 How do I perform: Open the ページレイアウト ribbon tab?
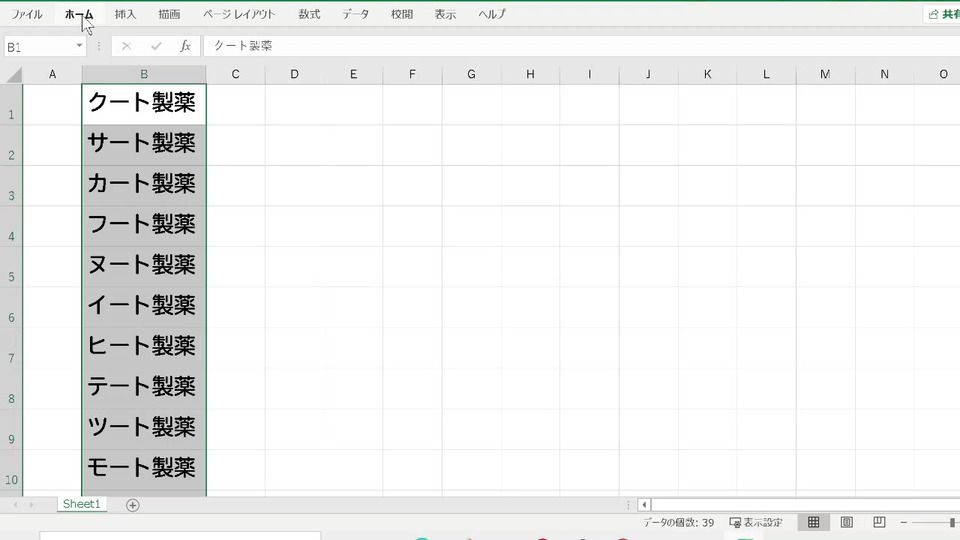(x=239, y=14)
